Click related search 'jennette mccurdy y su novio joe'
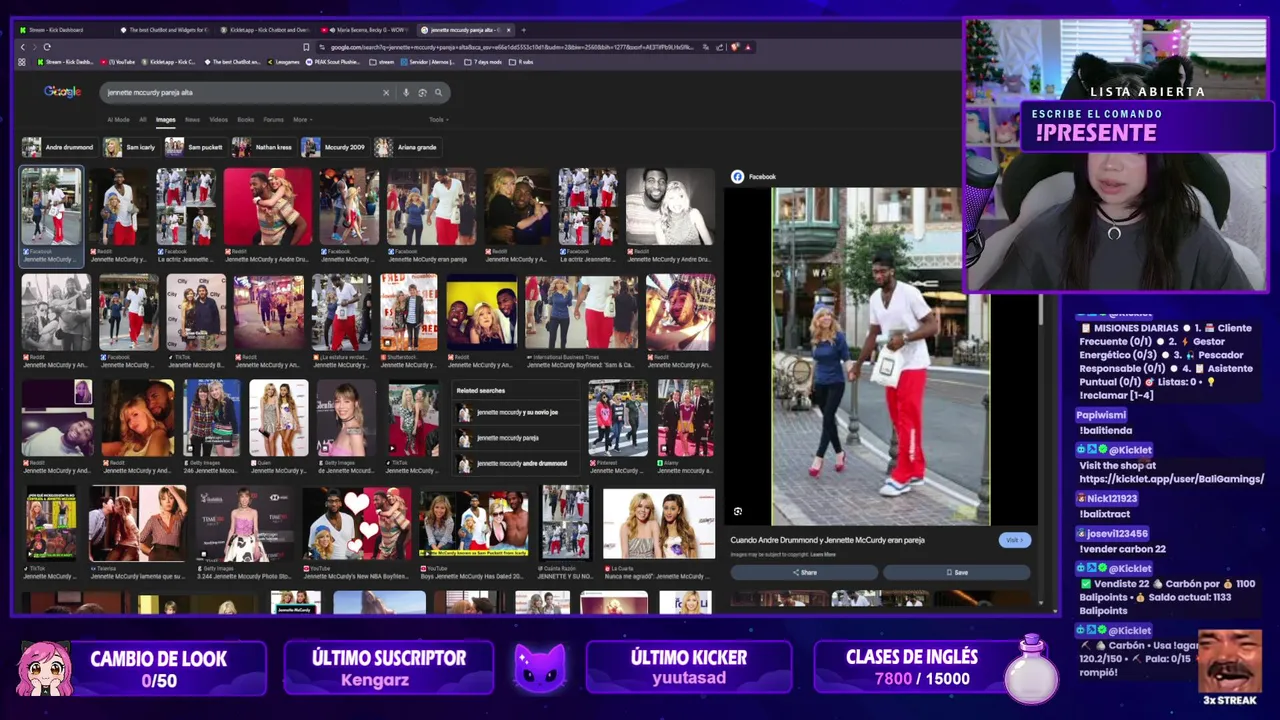The image size is (1280, 720). (517, 412)
